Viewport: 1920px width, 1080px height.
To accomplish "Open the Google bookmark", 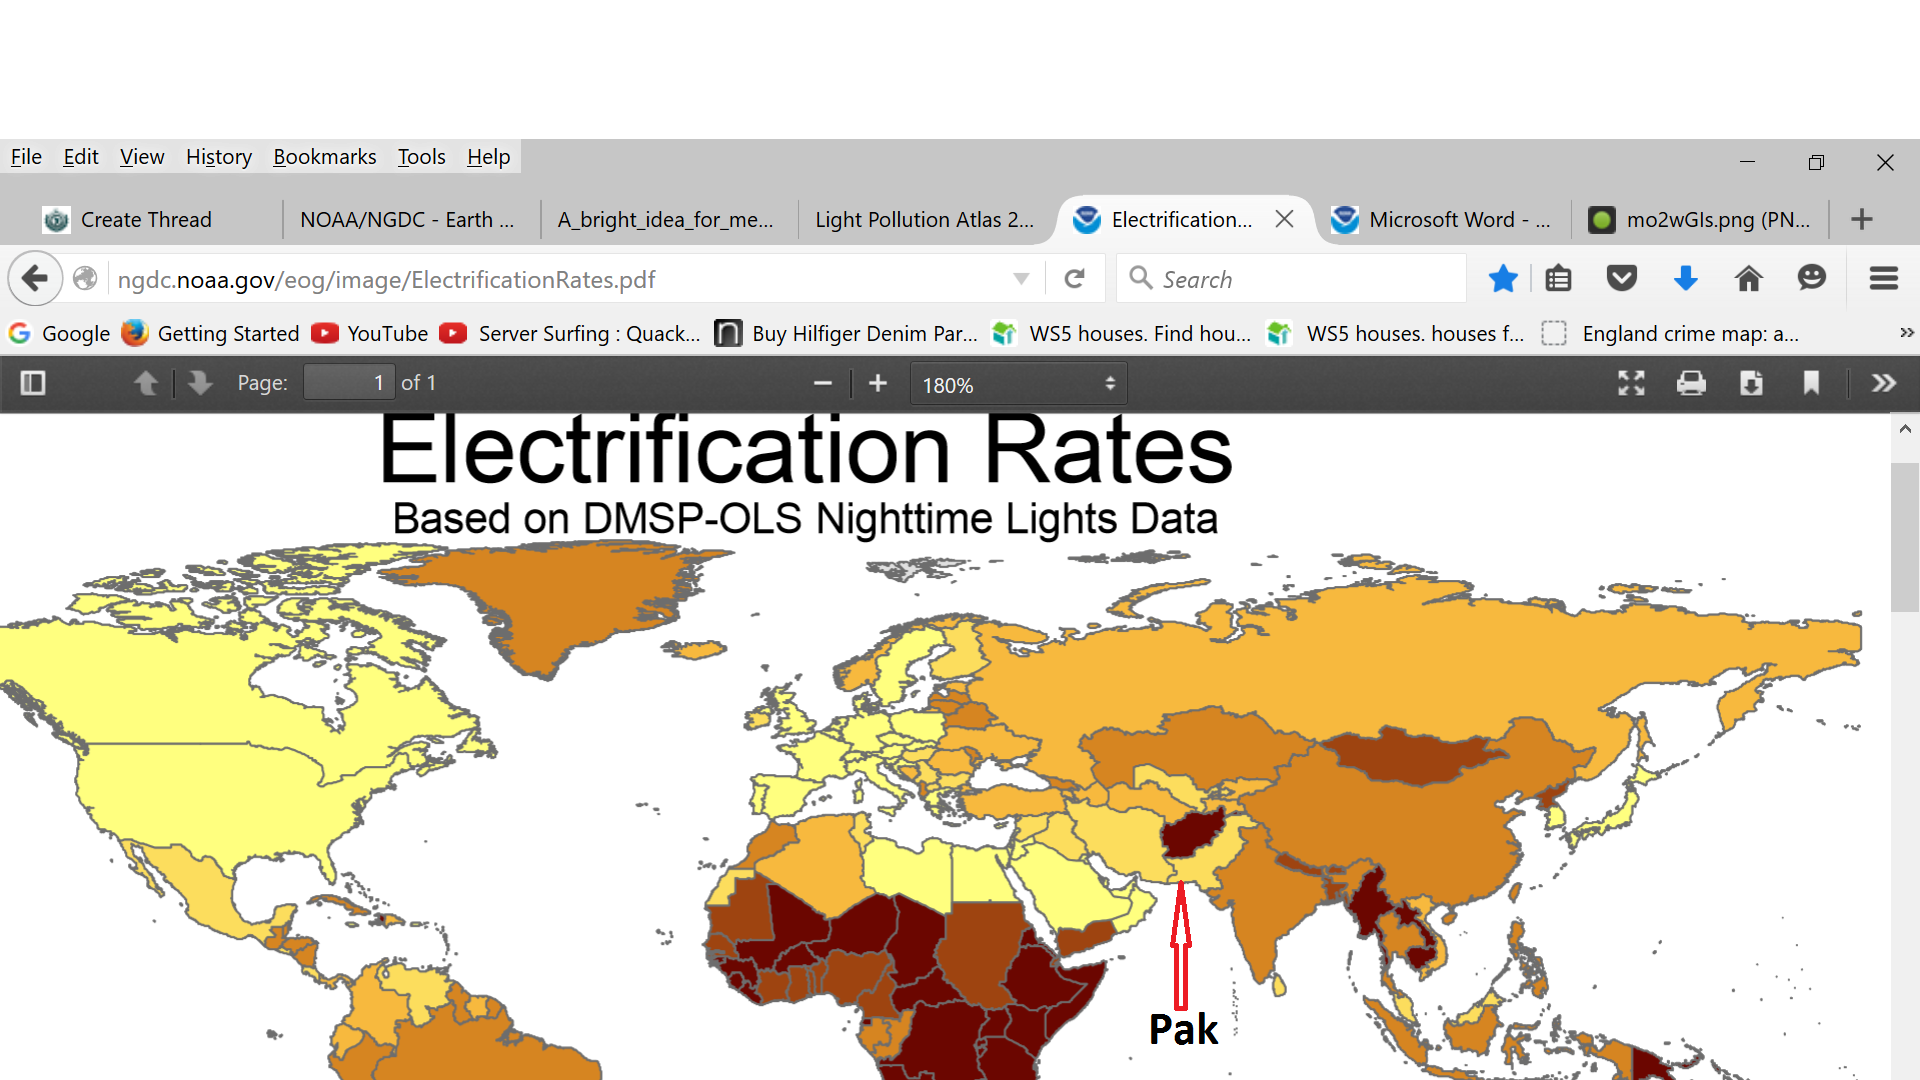I will (x=59, y=333).
